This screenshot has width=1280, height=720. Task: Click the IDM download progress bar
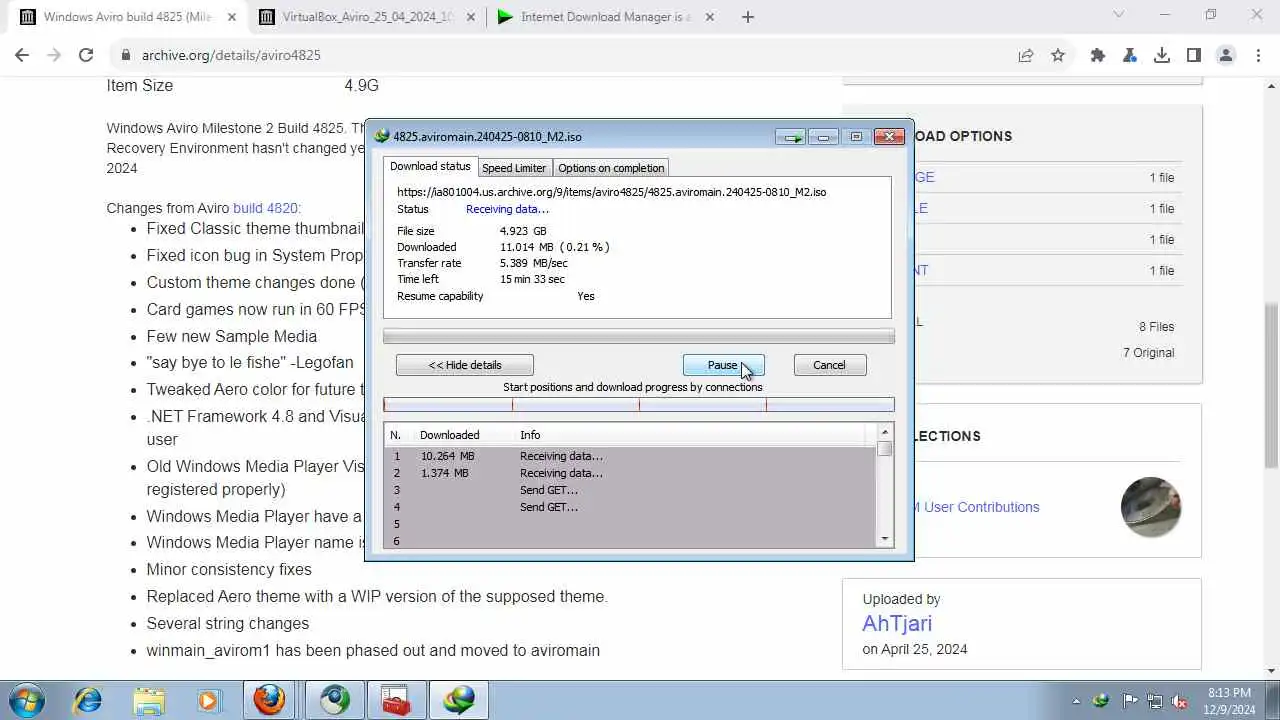(639, 337)
